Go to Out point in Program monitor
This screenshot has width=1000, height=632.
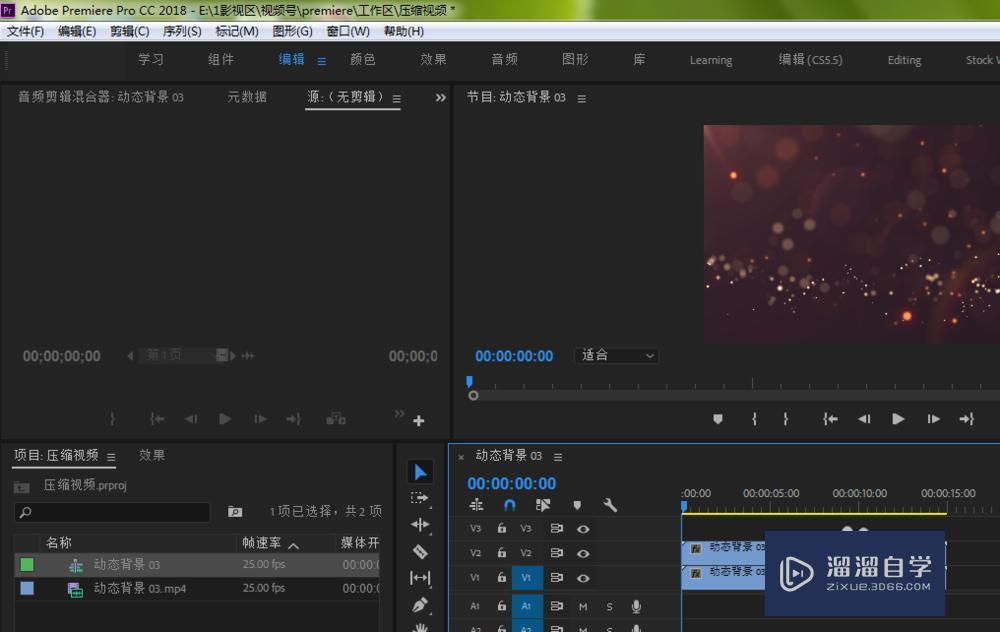pyautogui.click(x=967, y=419)
